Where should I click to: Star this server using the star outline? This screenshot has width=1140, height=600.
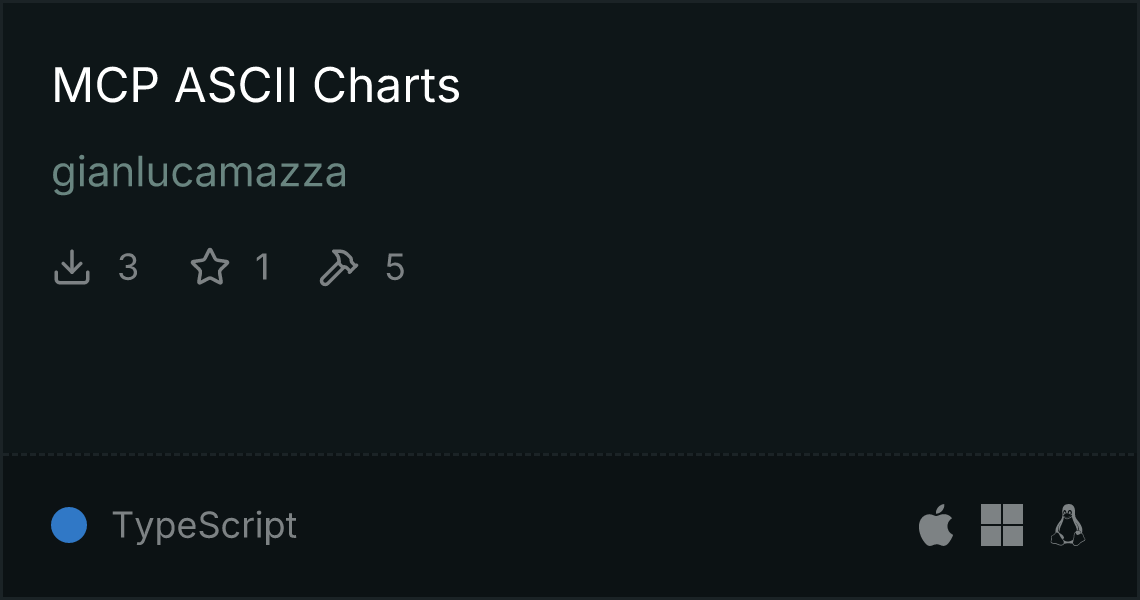(210, 268)
